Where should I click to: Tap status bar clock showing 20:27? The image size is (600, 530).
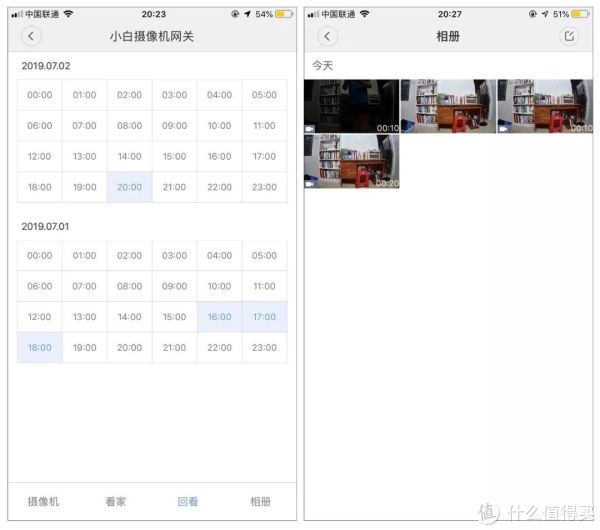[x=450, y=14]
